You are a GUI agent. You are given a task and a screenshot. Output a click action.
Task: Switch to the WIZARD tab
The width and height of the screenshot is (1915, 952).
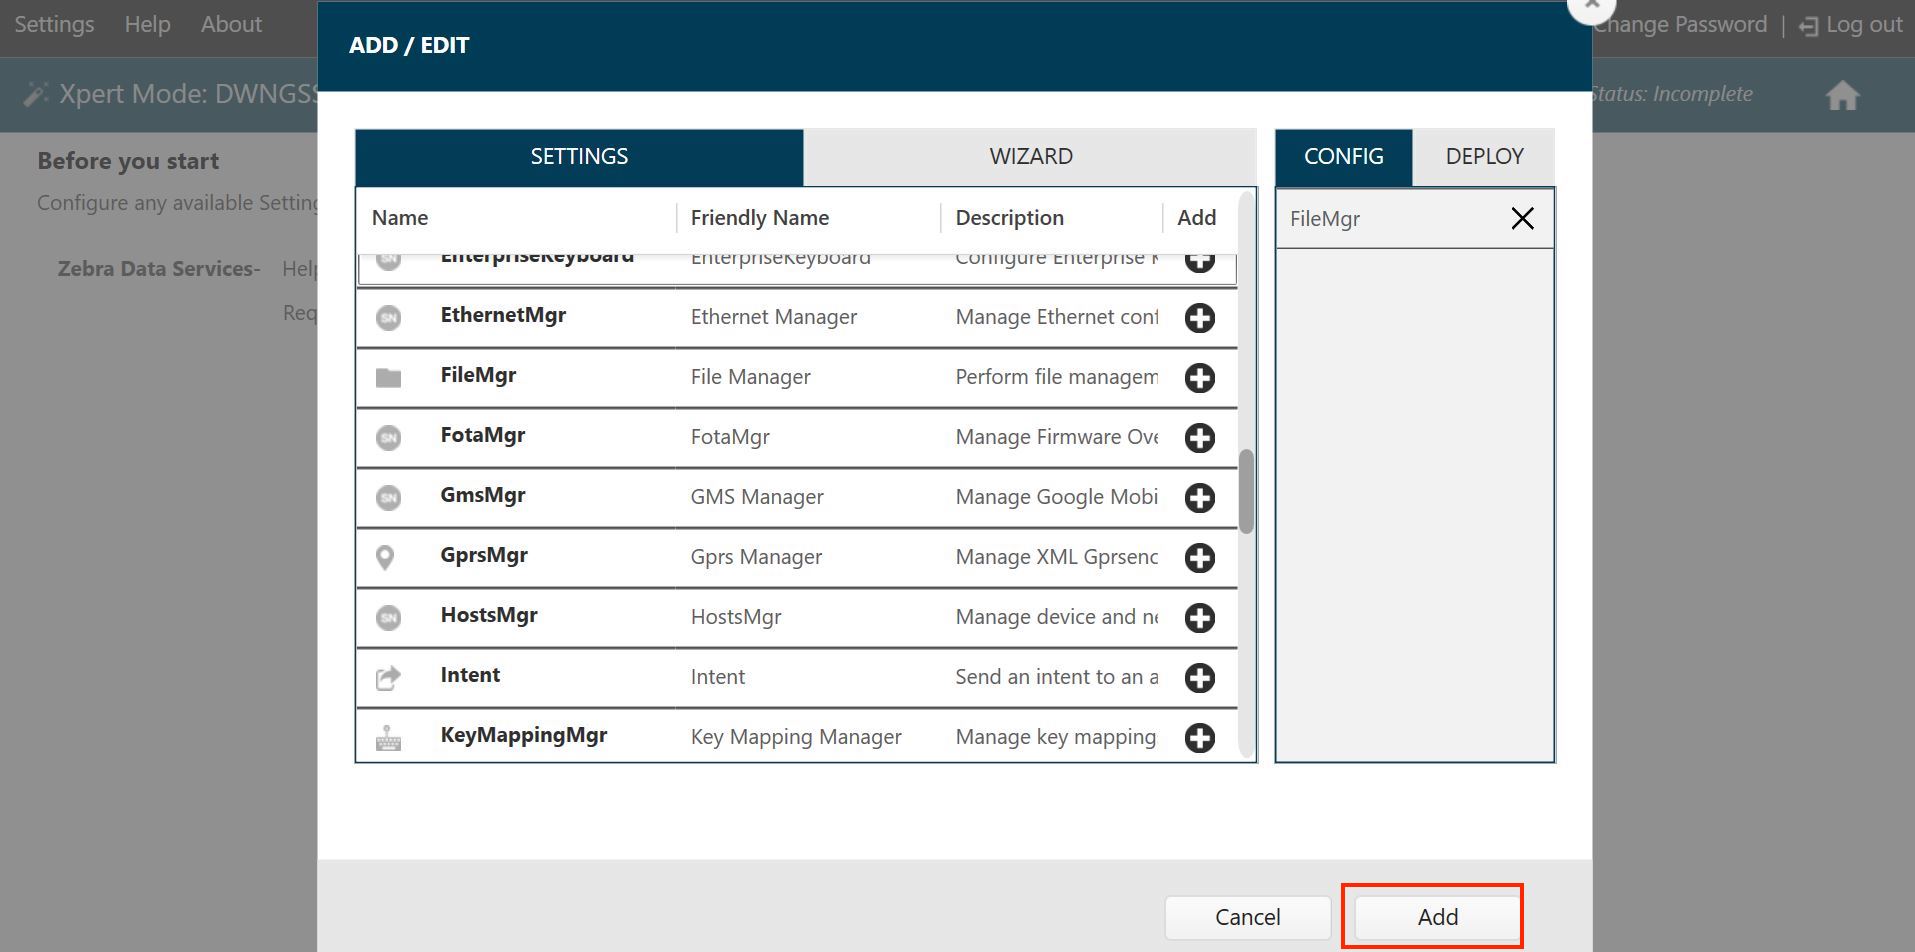[1030, 157]
